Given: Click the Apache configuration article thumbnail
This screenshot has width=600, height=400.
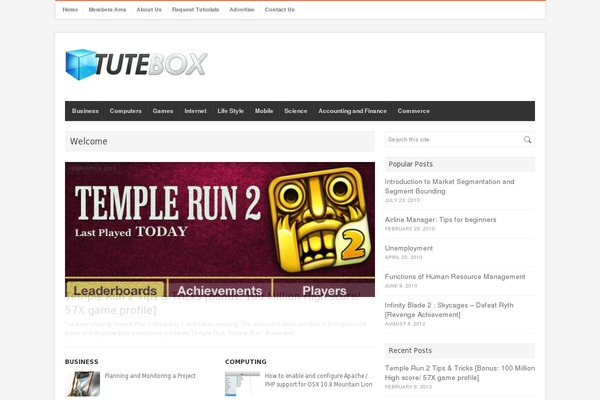Looking at the screenshot, I should [243, 384].
